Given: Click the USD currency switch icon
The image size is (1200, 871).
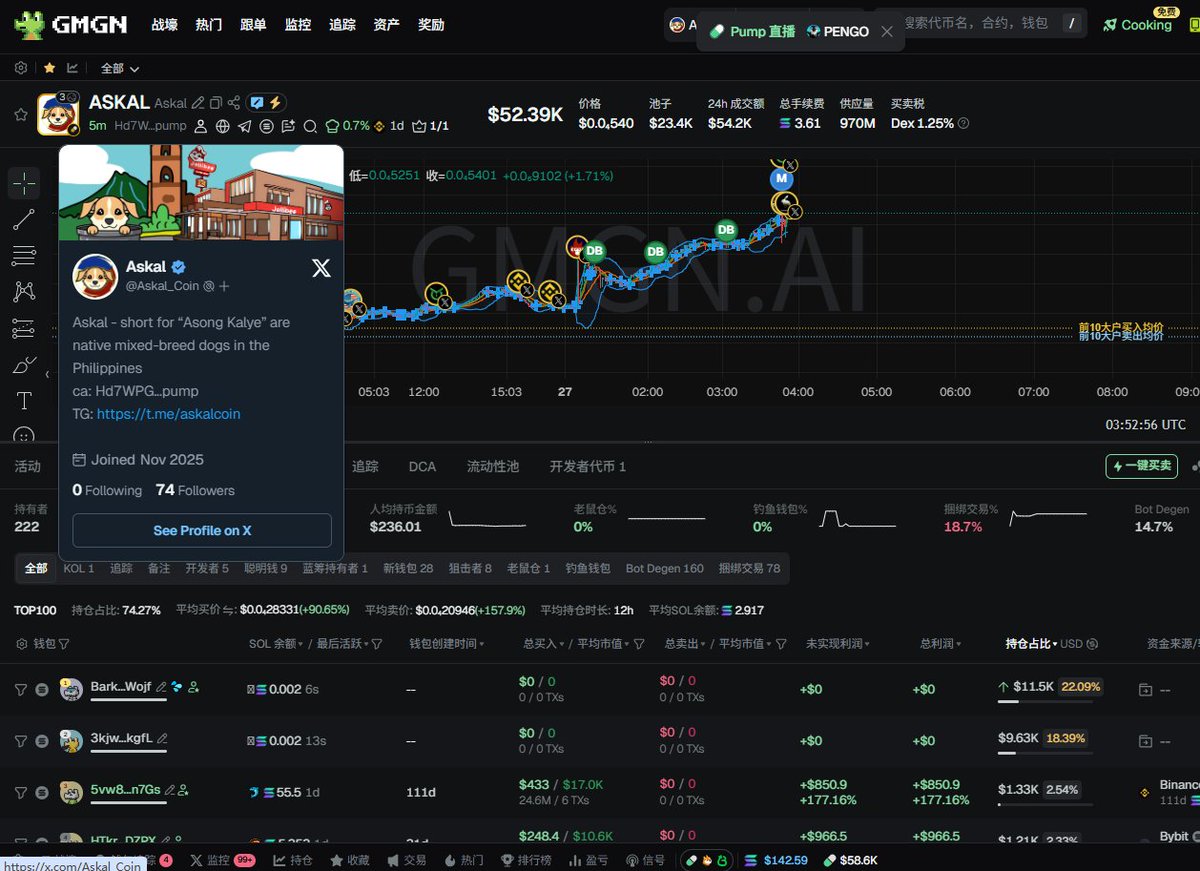Looking at the screenshot, I should point(1092,644).
